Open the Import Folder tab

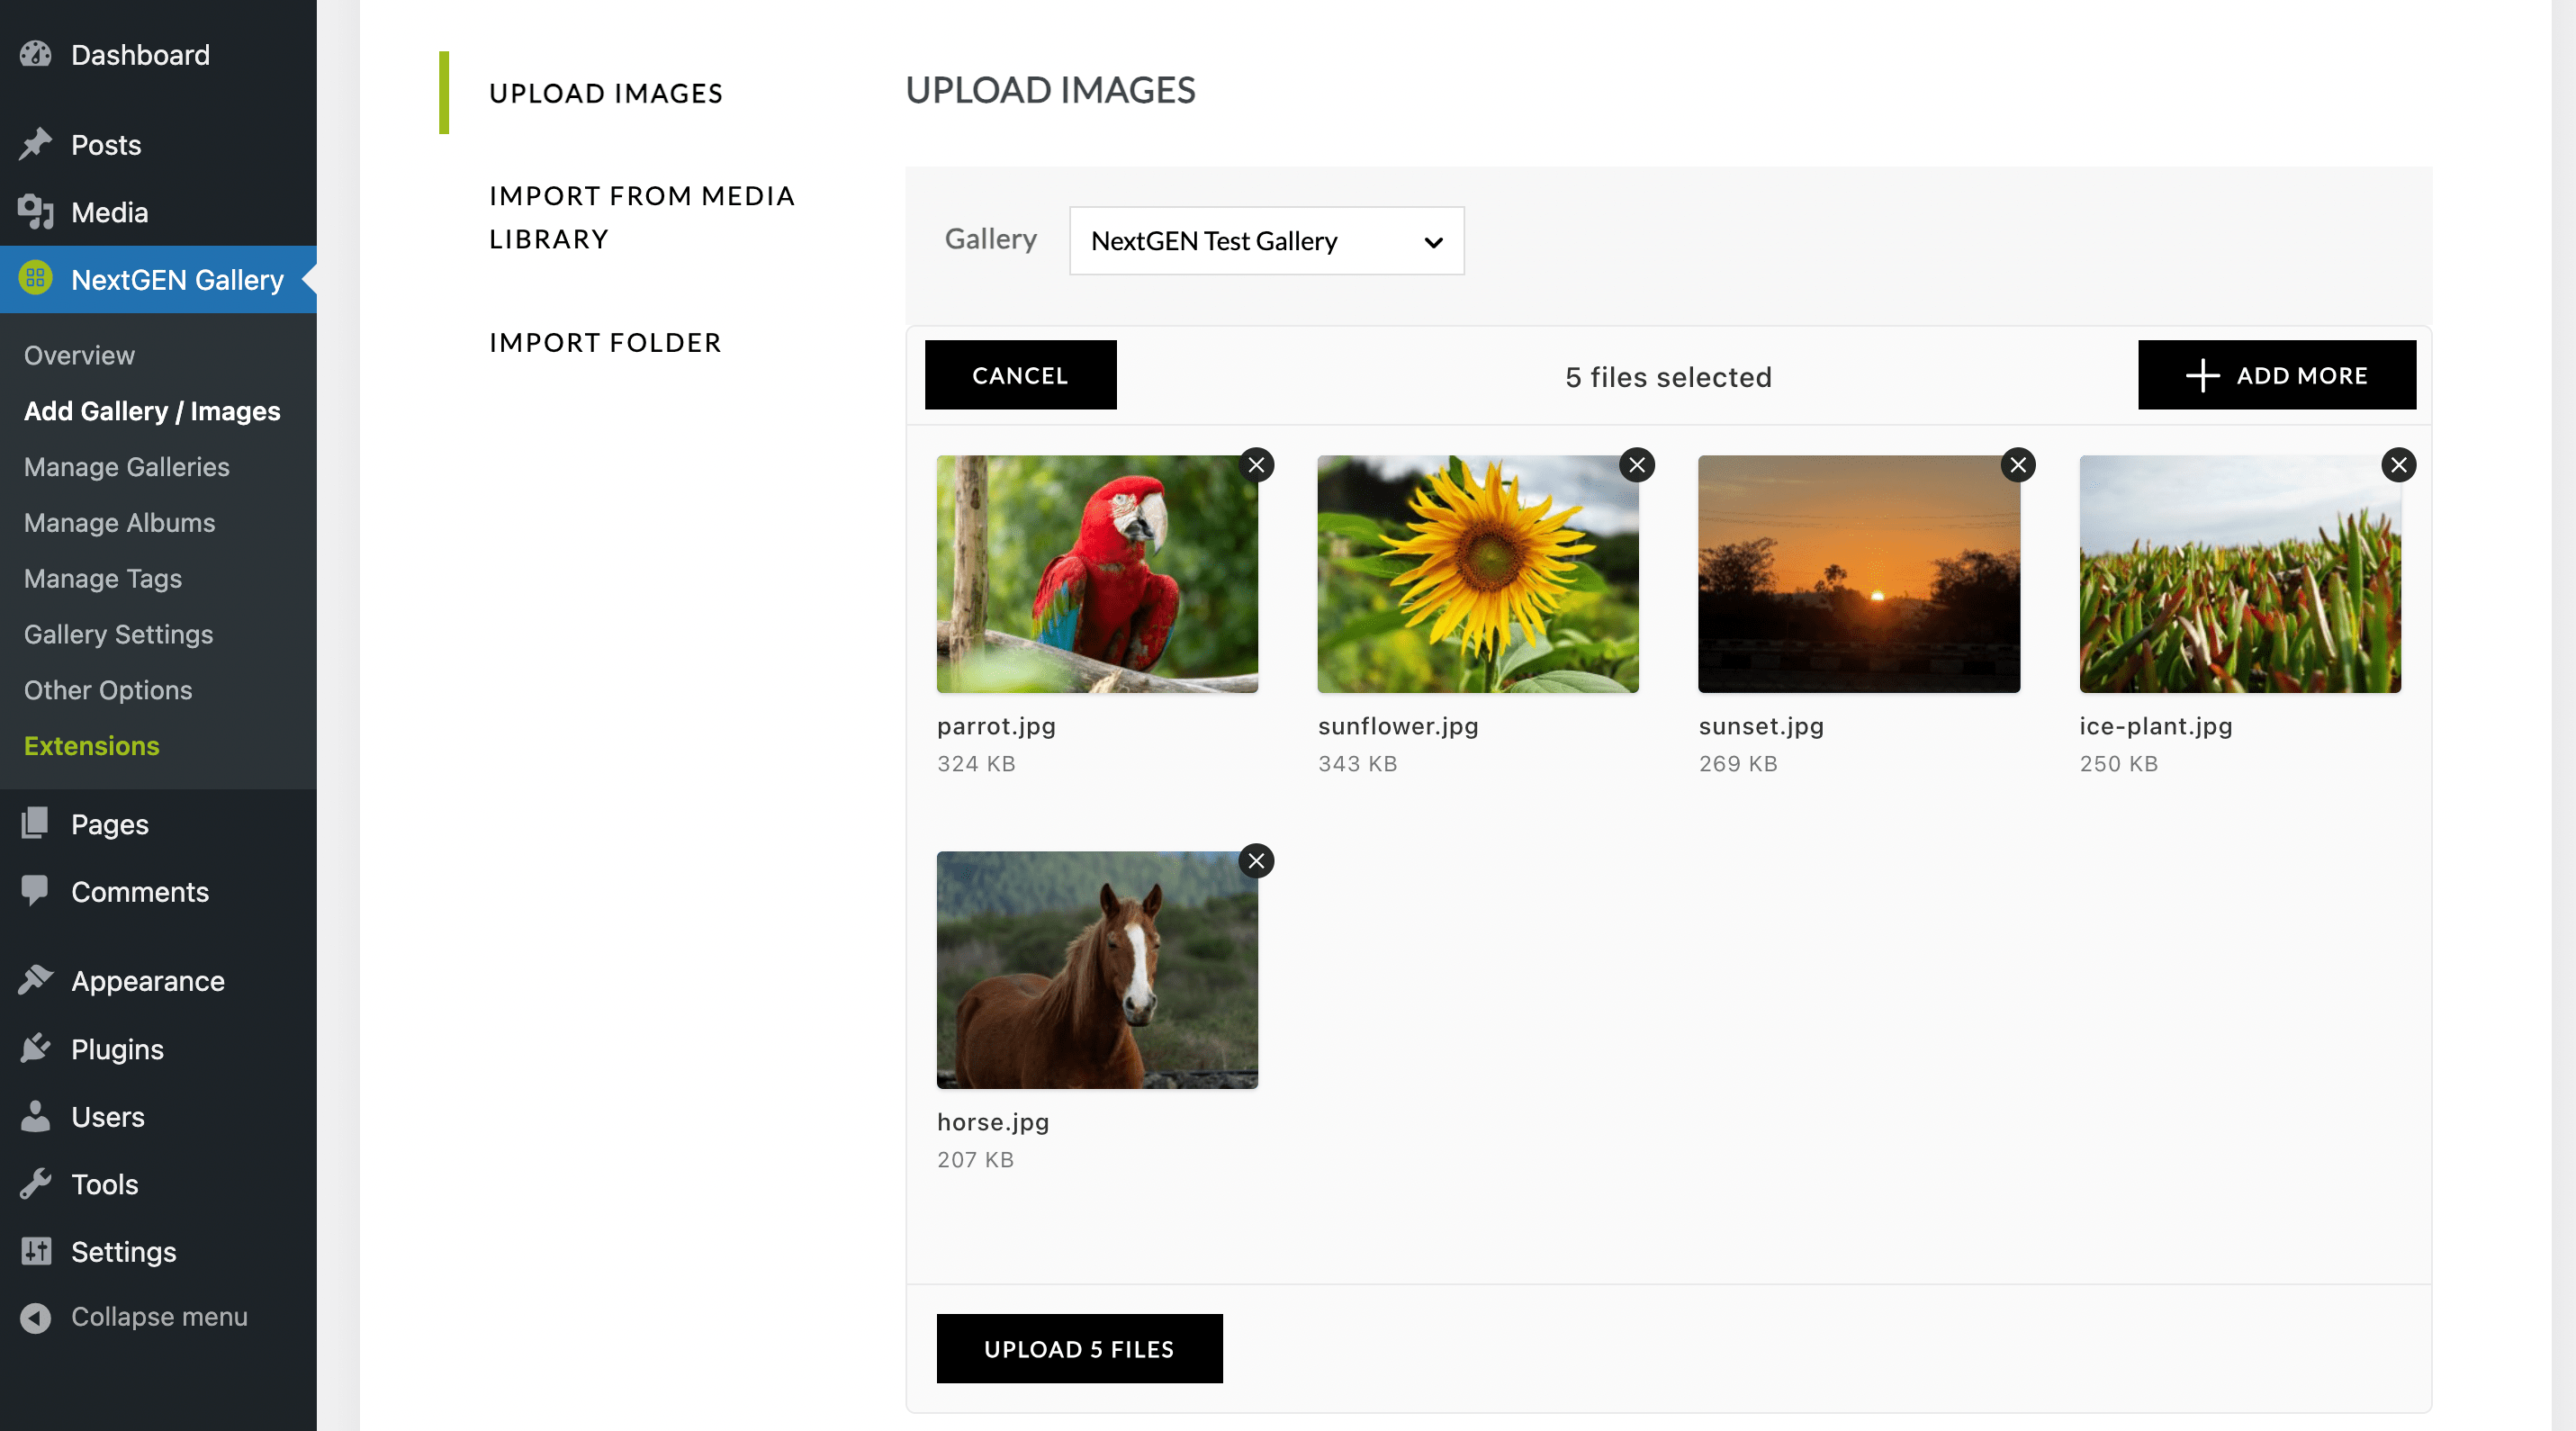(605, 343)
